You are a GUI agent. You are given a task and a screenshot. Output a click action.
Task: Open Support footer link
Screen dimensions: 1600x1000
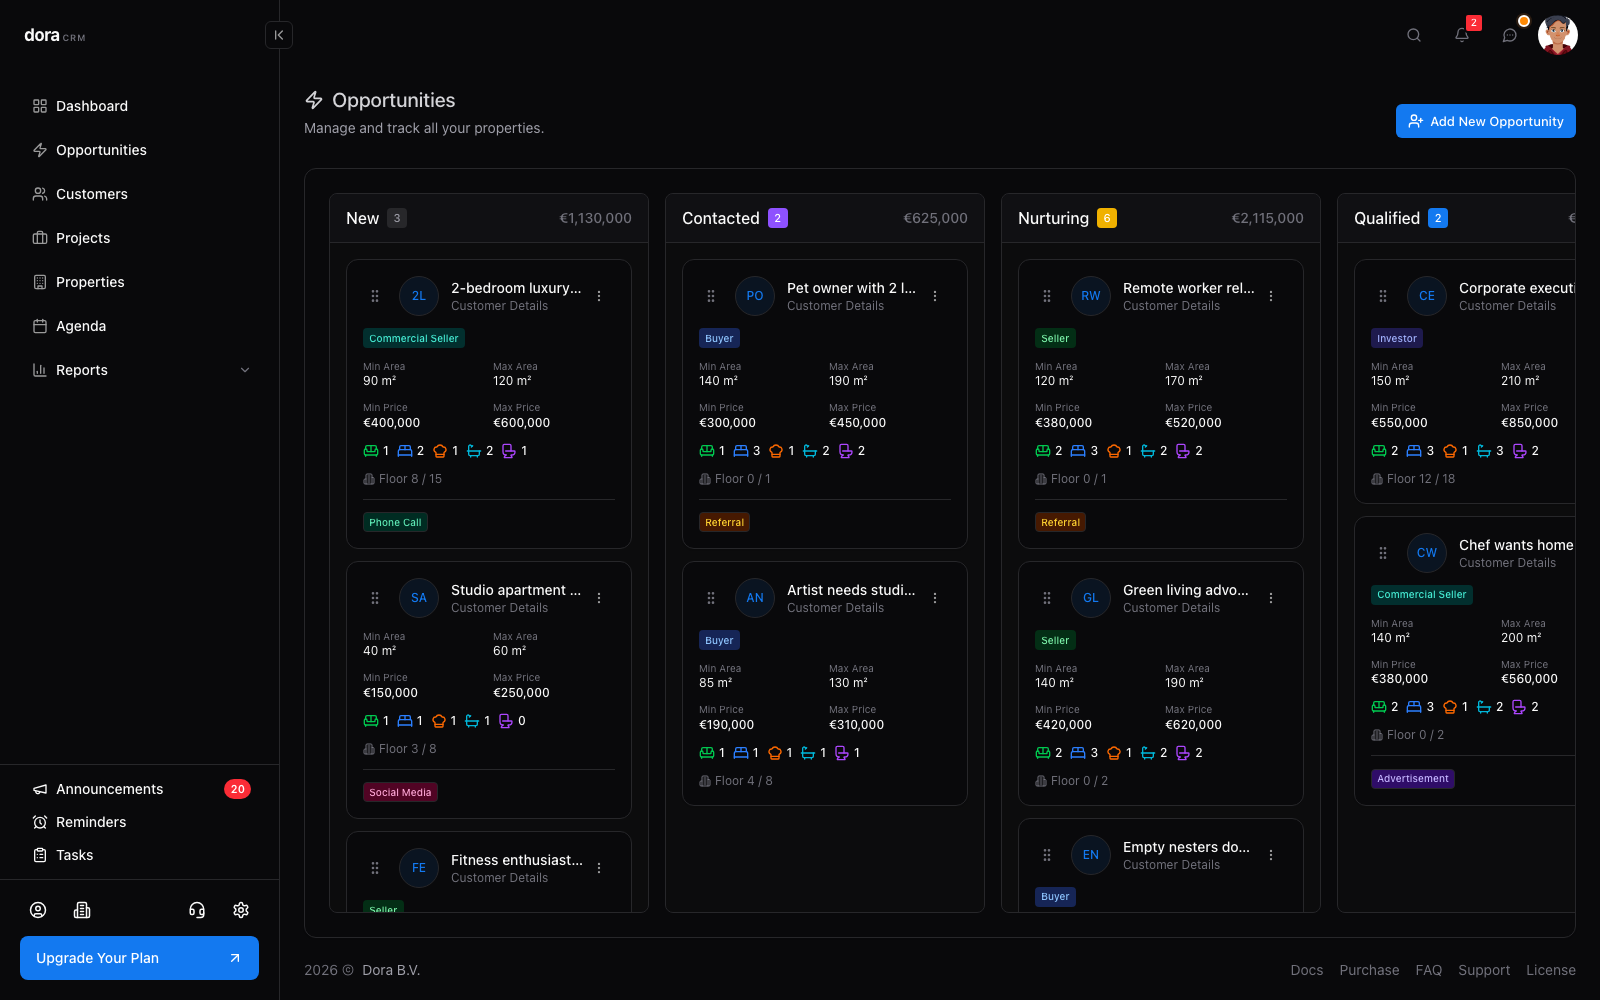pos(1484,970)
